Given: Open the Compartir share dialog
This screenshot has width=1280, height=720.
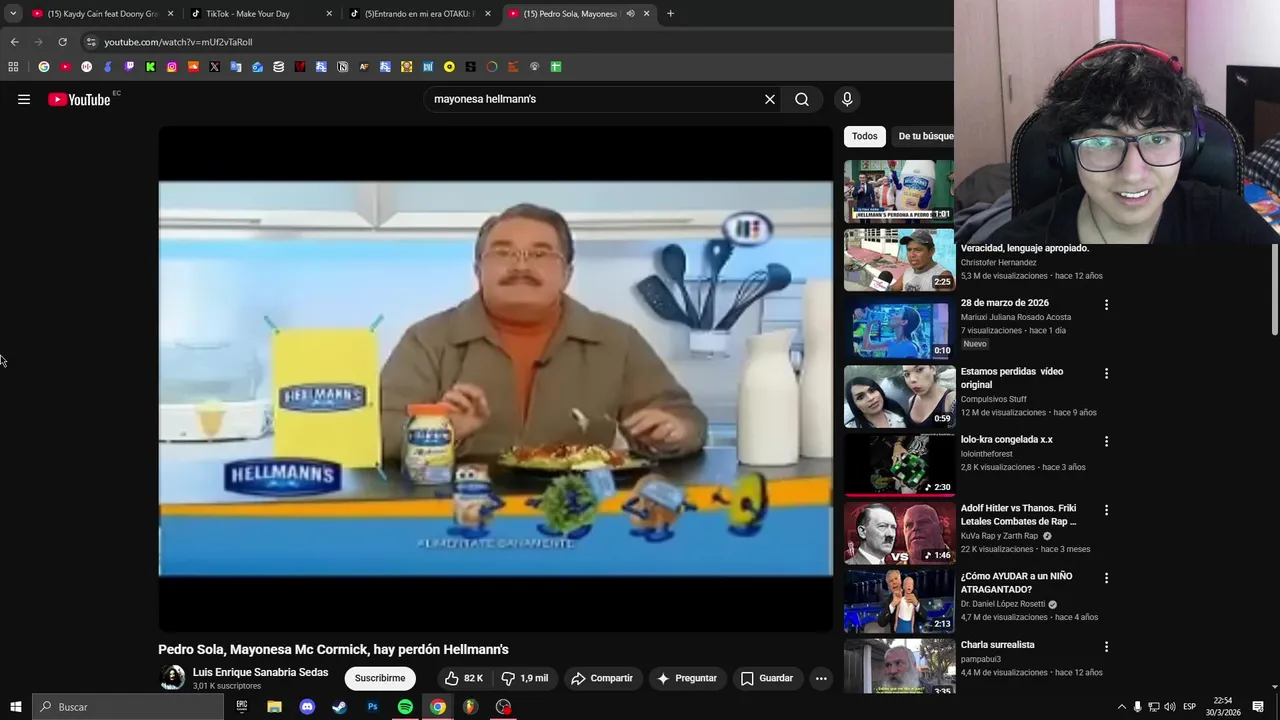Looking at the screenshot, I should [602, 678].
